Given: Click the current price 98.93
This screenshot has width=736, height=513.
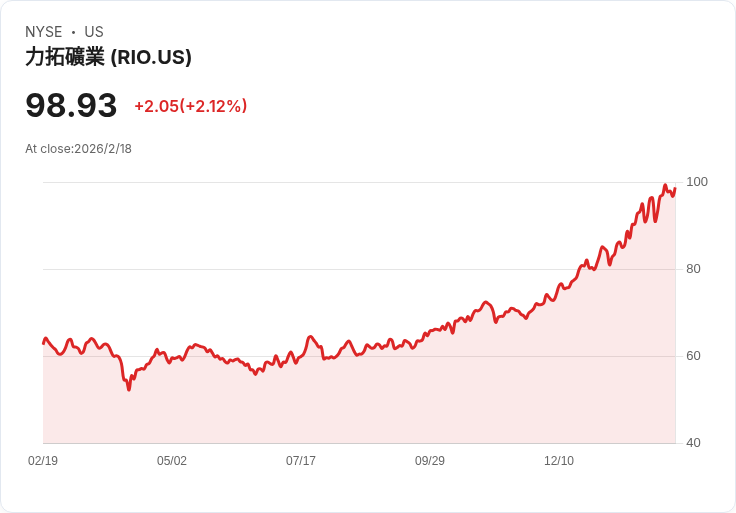Looking at the screenshot, I should (x=71, y=105).
